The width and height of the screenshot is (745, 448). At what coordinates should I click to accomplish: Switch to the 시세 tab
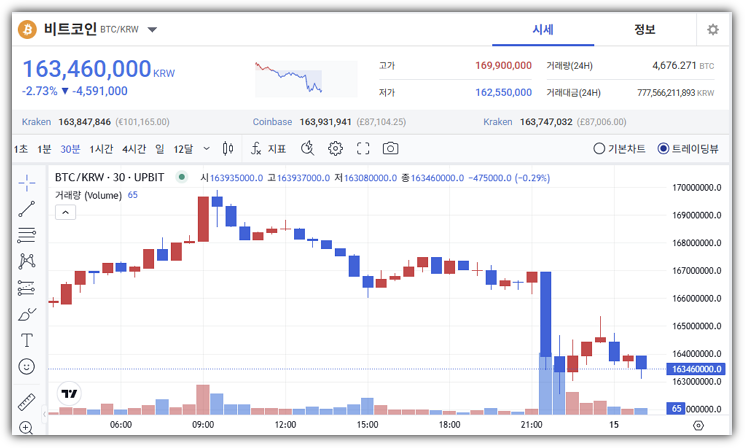tap(543, 29)
